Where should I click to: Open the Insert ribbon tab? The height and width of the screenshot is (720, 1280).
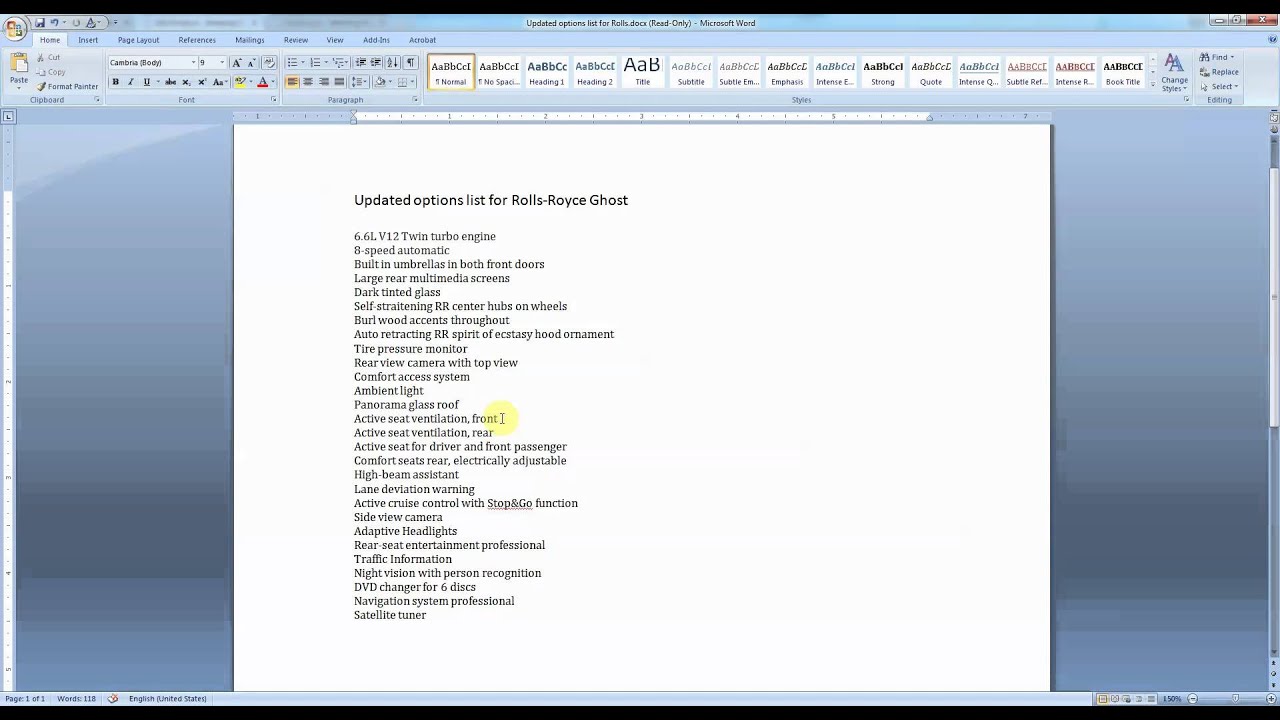click(x=88, y=40)
